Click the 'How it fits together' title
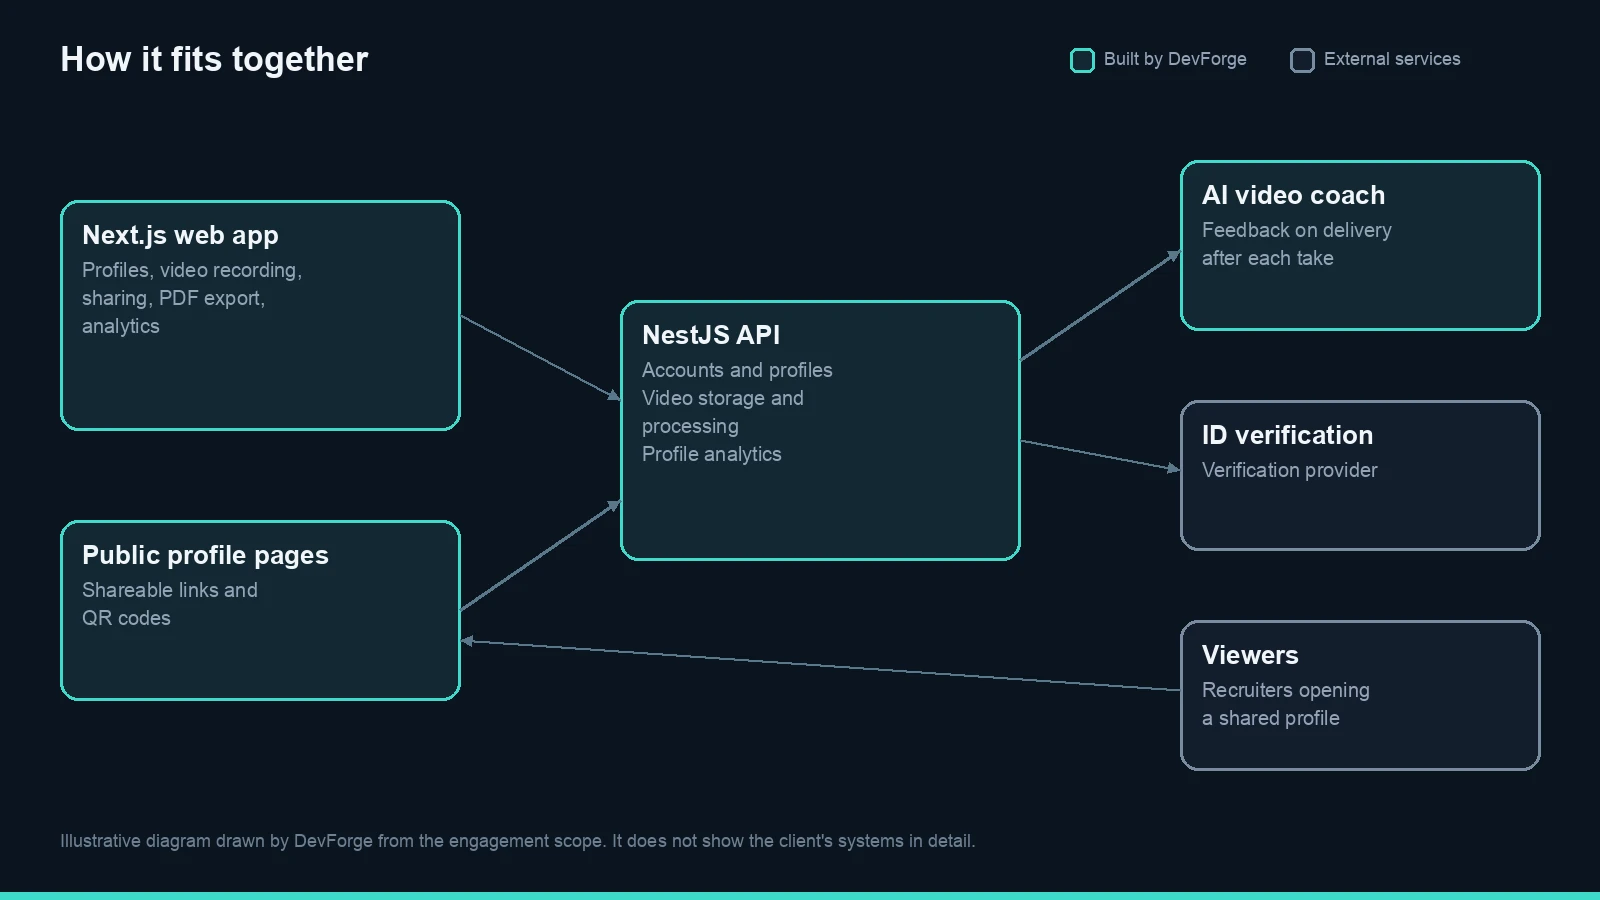 (x=214, y=59)
